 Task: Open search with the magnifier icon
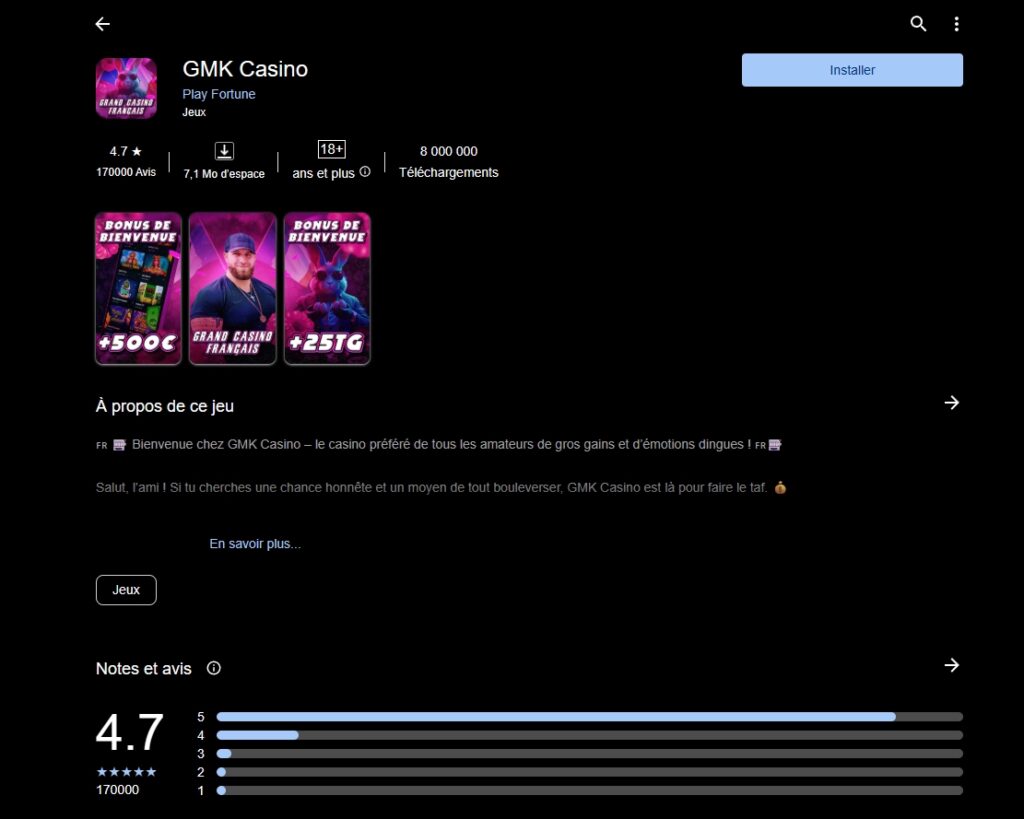pyautogui.click(x=918, y=24)
